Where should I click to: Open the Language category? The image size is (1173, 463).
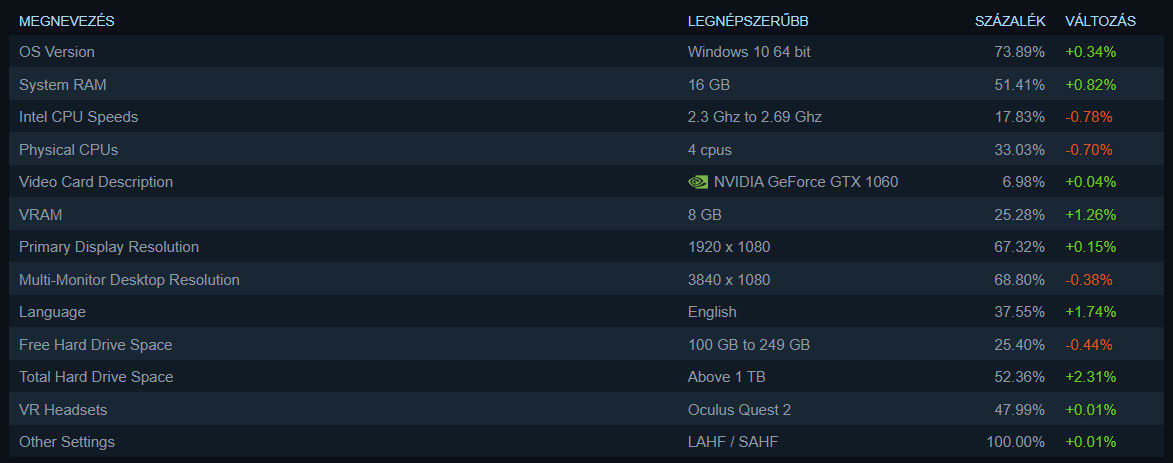(52, 312)
